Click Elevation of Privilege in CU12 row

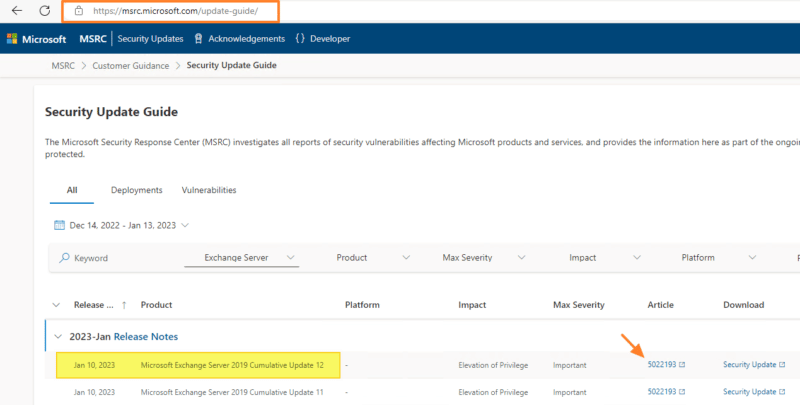[x=493, y=365]
